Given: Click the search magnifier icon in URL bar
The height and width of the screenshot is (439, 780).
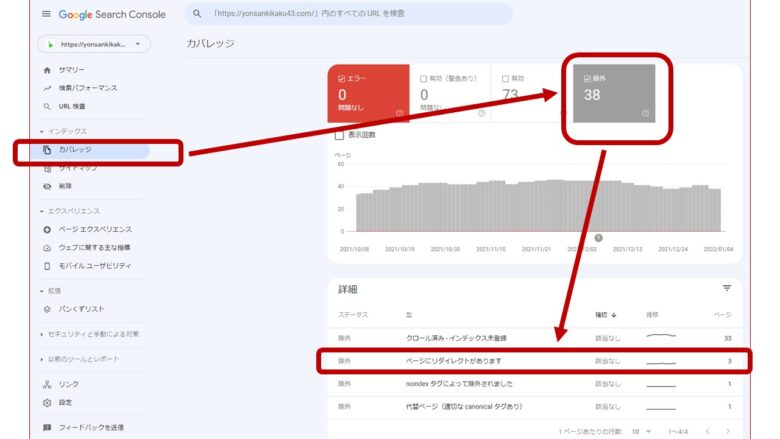Looking at the screenshot, I should click(x=197, y=13).
